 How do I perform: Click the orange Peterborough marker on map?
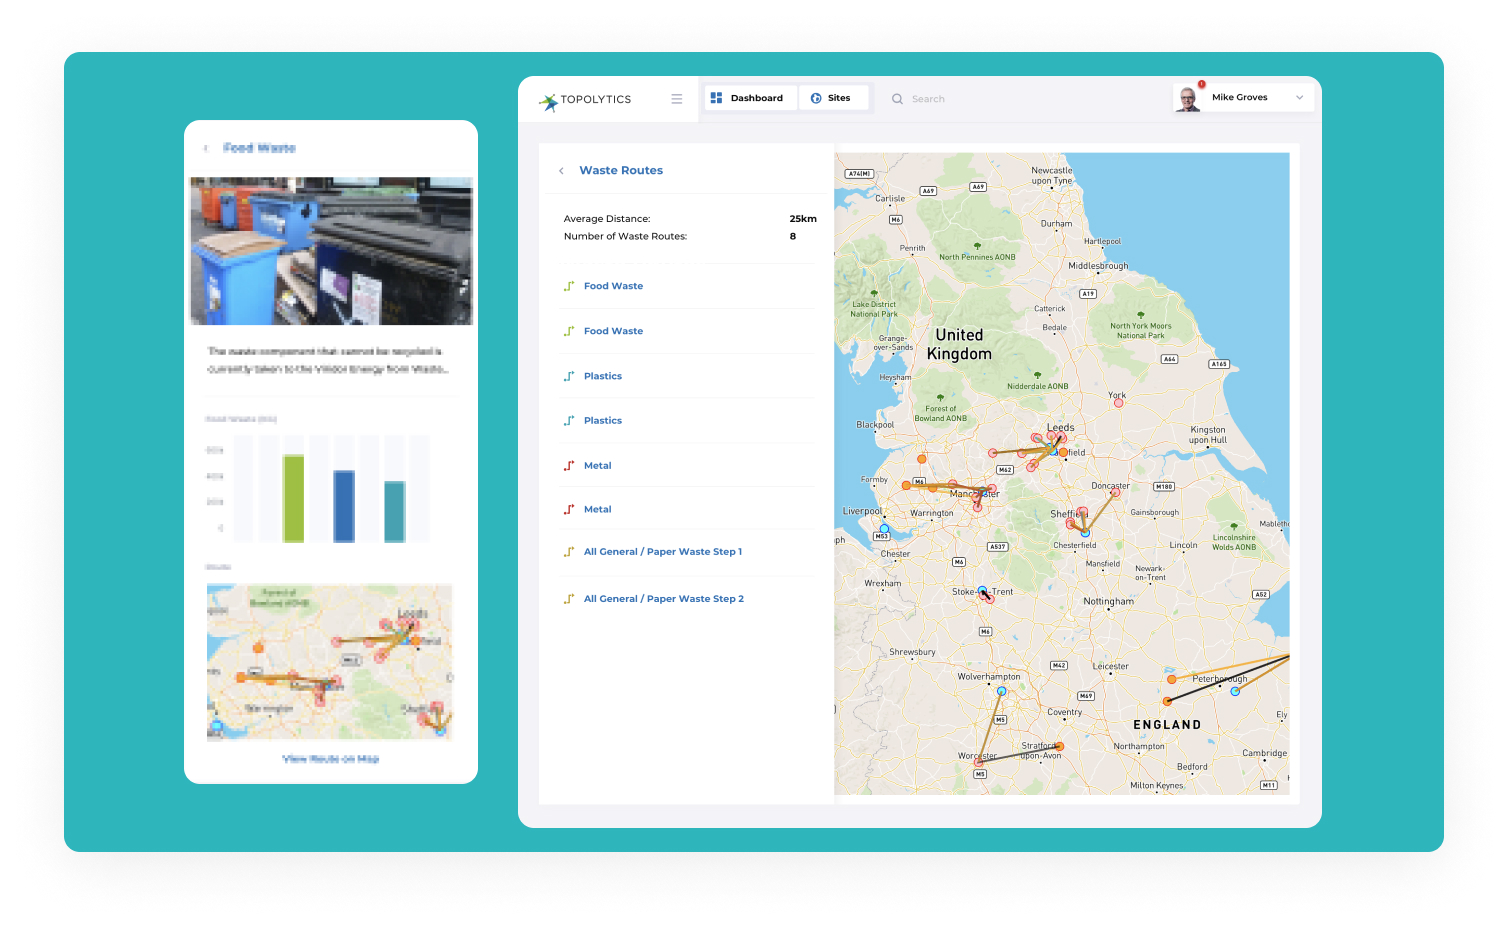(x=1171, y=680)
